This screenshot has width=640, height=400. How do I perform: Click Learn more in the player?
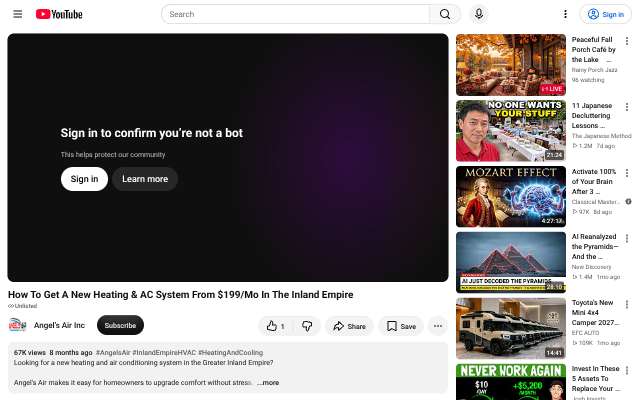145,179
